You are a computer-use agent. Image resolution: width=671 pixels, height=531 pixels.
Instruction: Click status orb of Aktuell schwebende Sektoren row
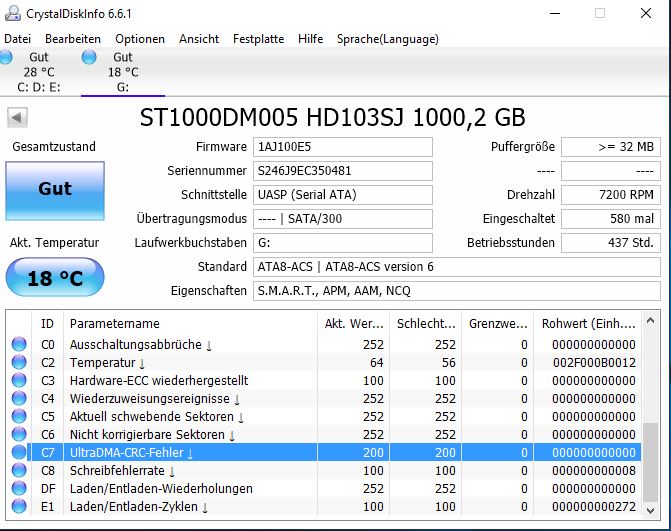(19, 416)
